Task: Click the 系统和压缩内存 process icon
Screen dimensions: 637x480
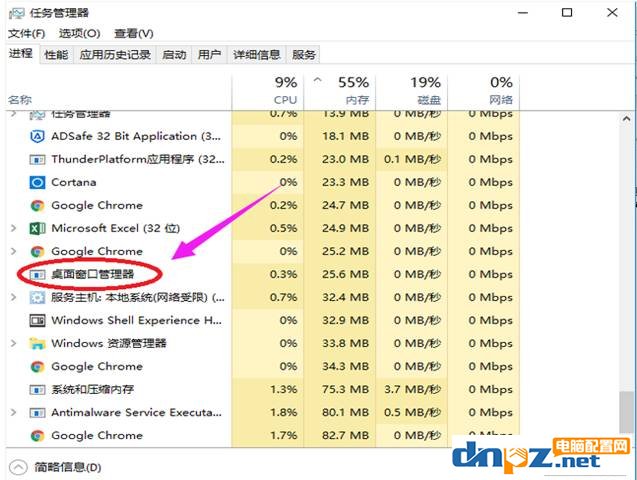Action: [x=37, y=390]
